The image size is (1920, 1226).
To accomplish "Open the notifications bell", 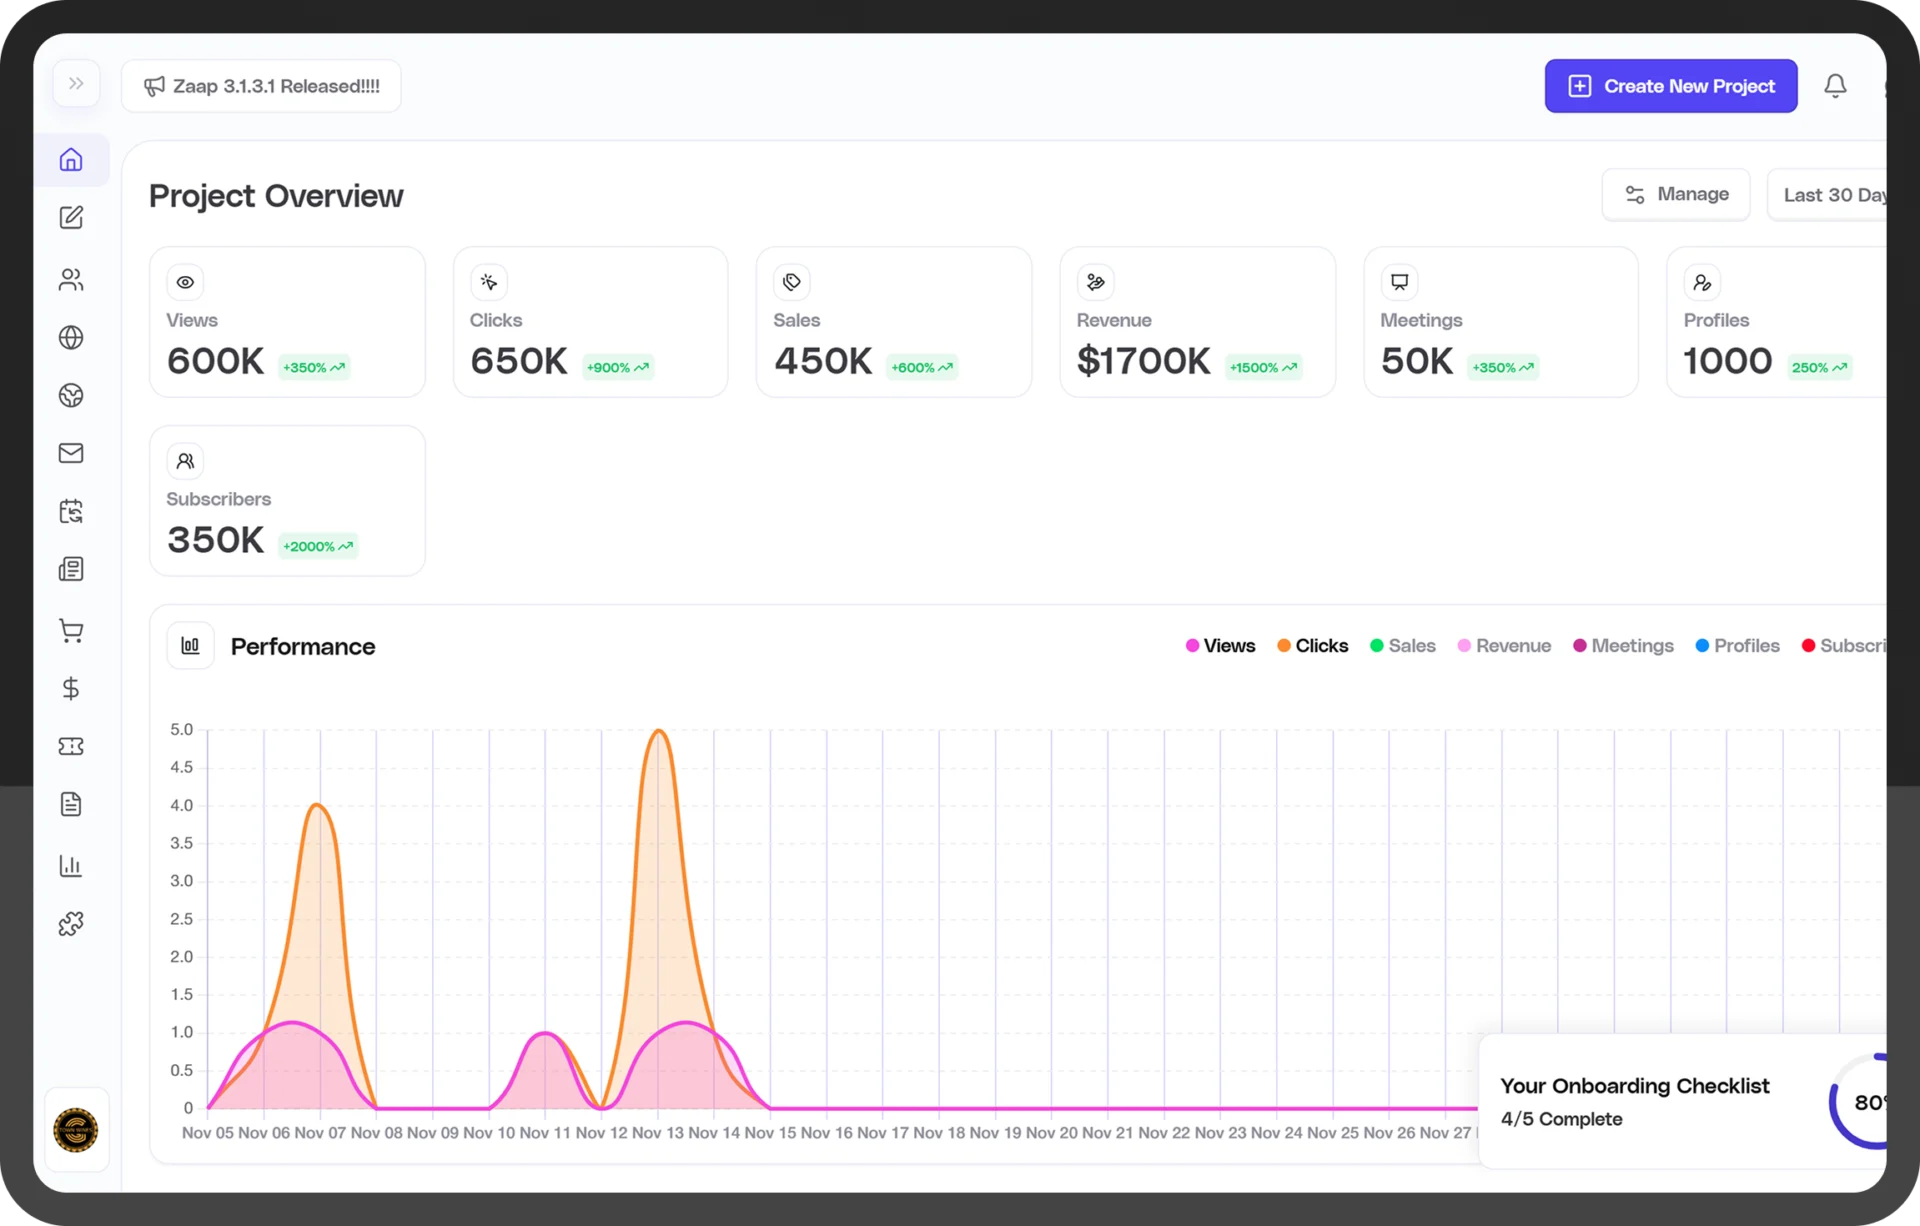I will [x=1835, y=86].
